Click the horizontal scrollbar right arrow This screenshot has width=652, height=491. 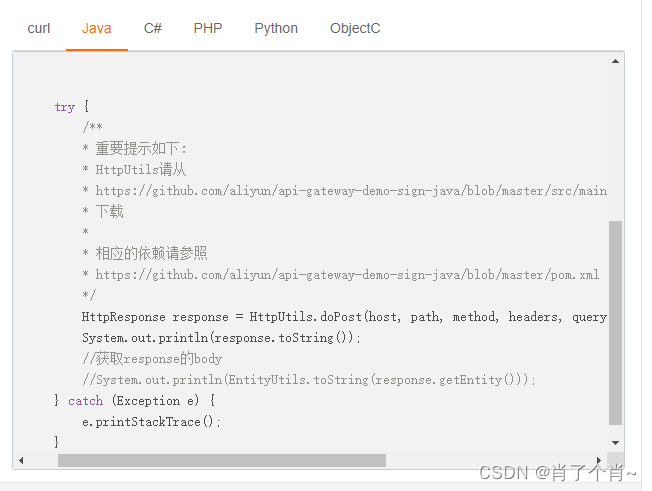coord(599,460)
